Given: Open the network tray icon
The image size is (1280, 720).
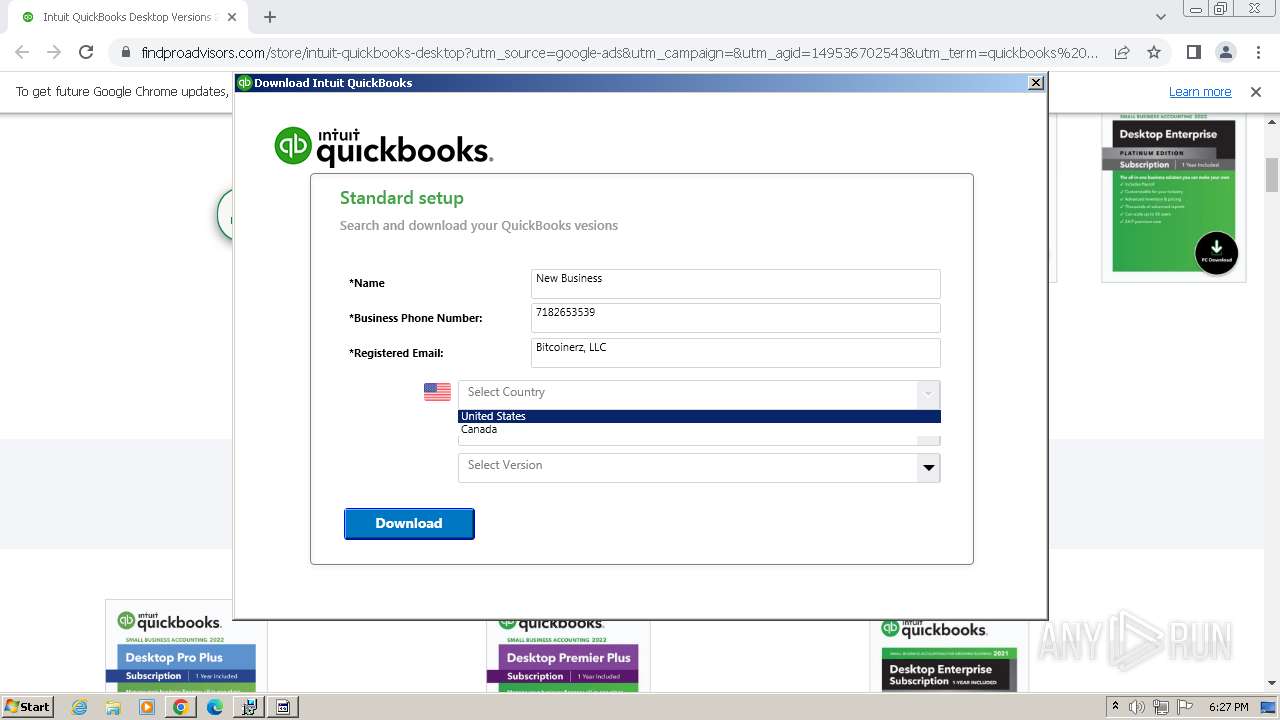Looking at the screenshot, I should click(1160, 707).
